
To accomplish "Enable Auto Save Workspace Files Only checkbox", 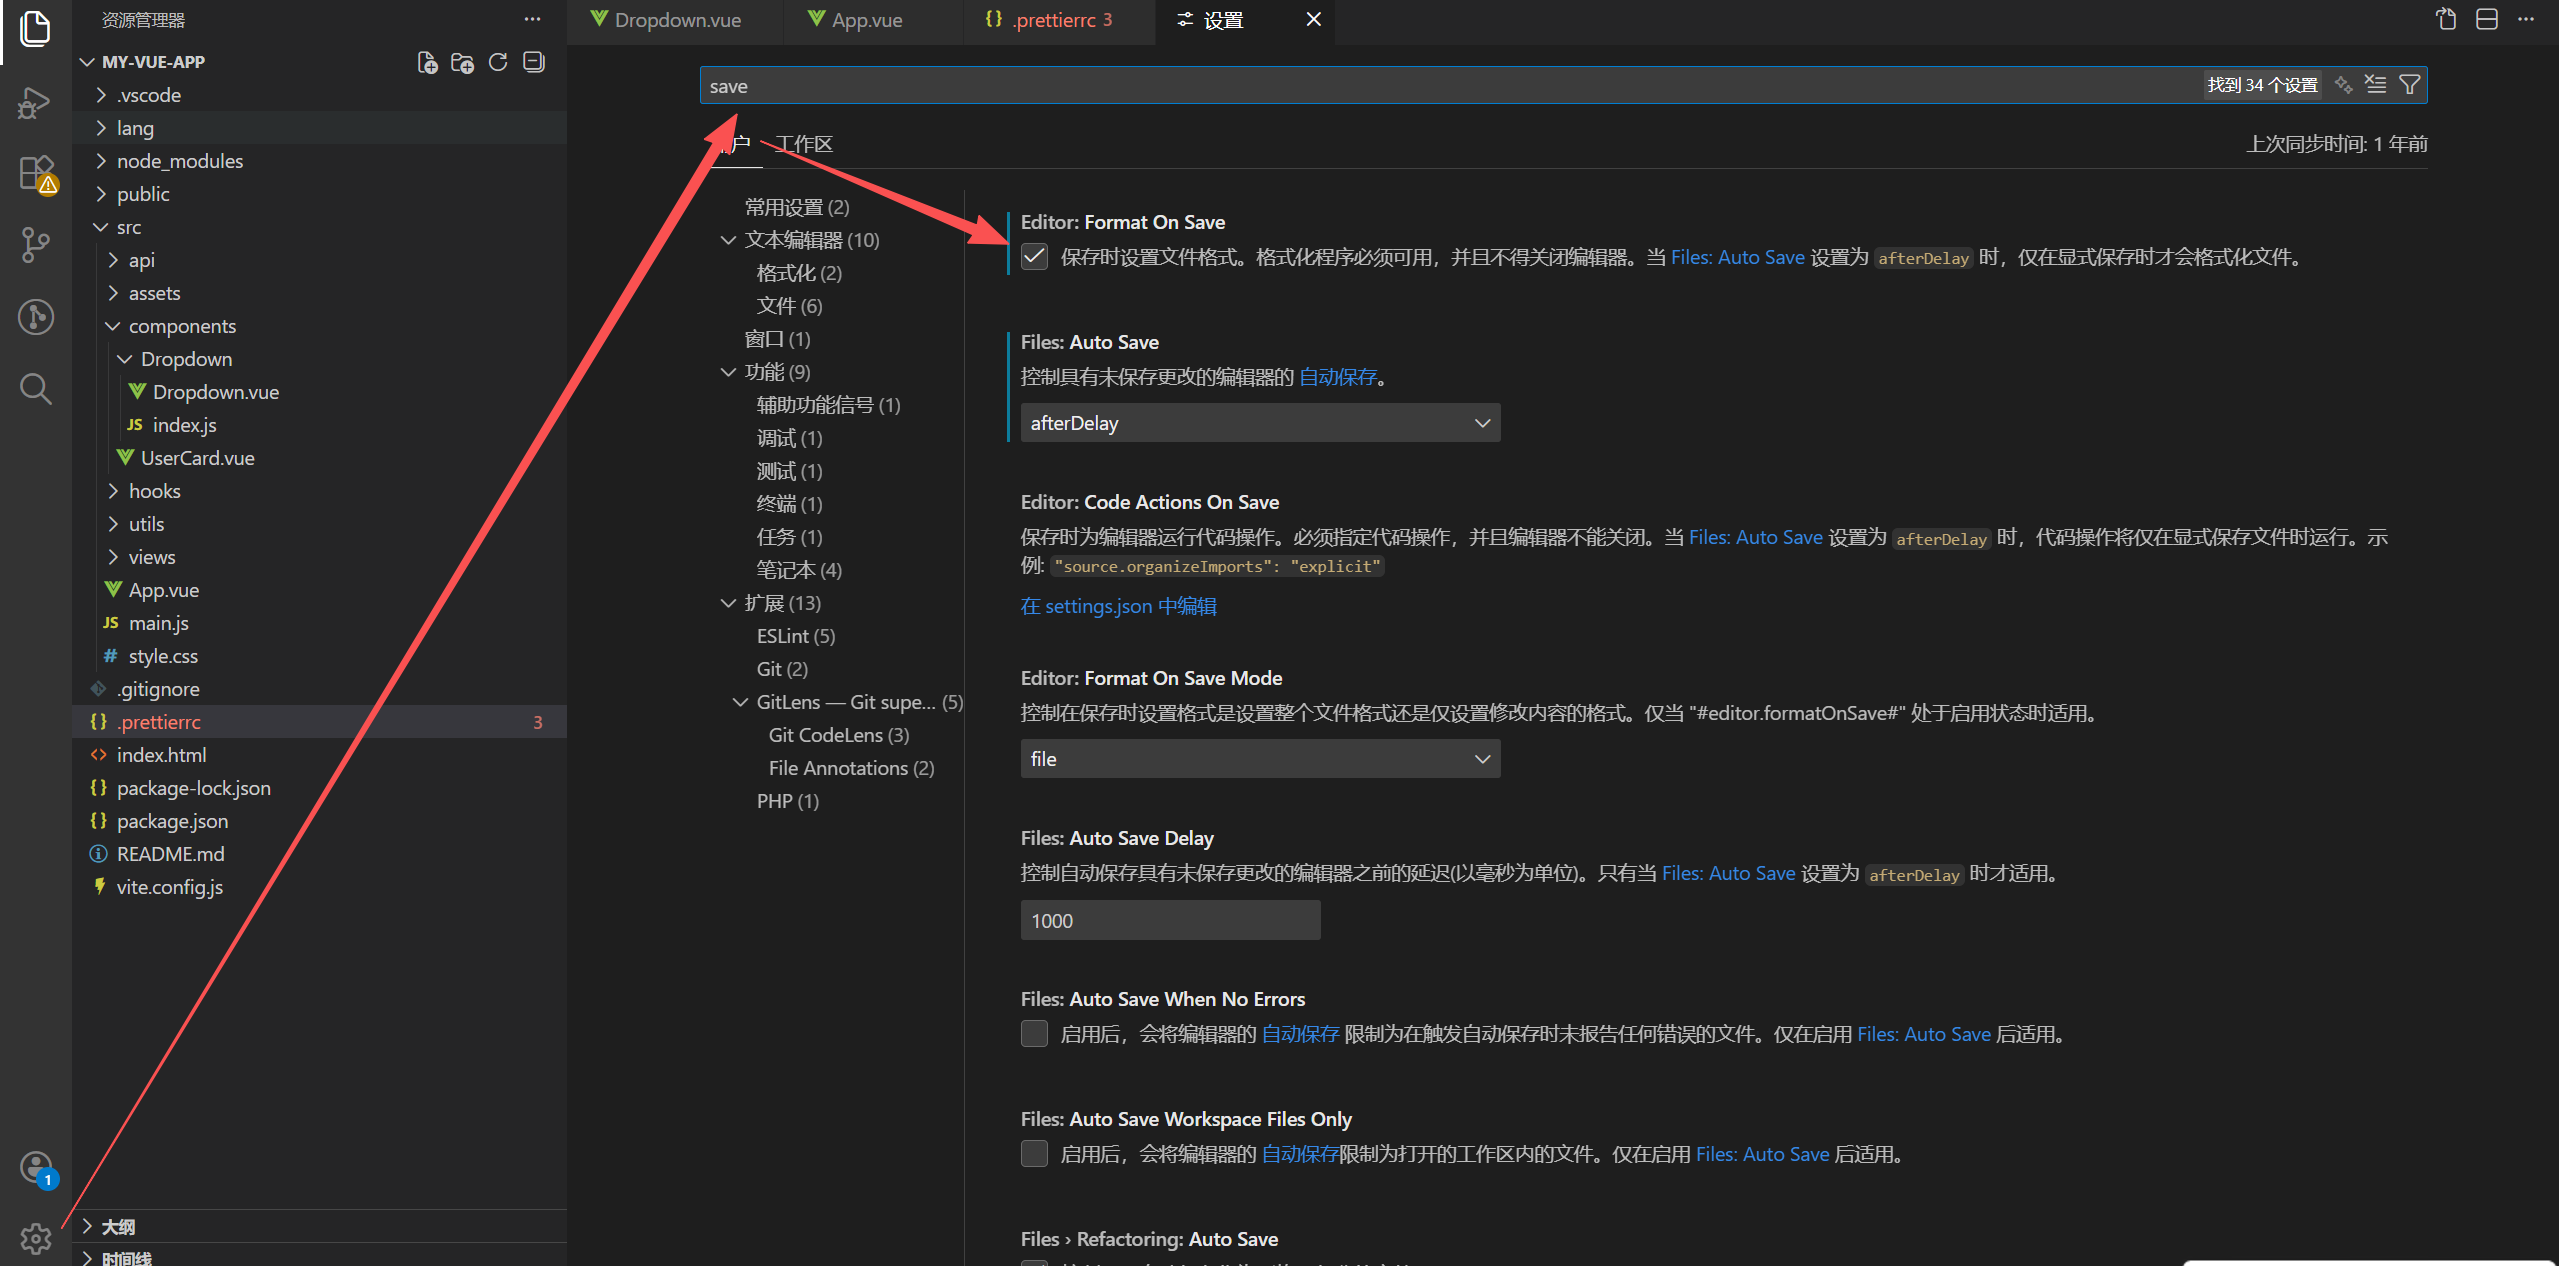I will pos(1034,1154).
